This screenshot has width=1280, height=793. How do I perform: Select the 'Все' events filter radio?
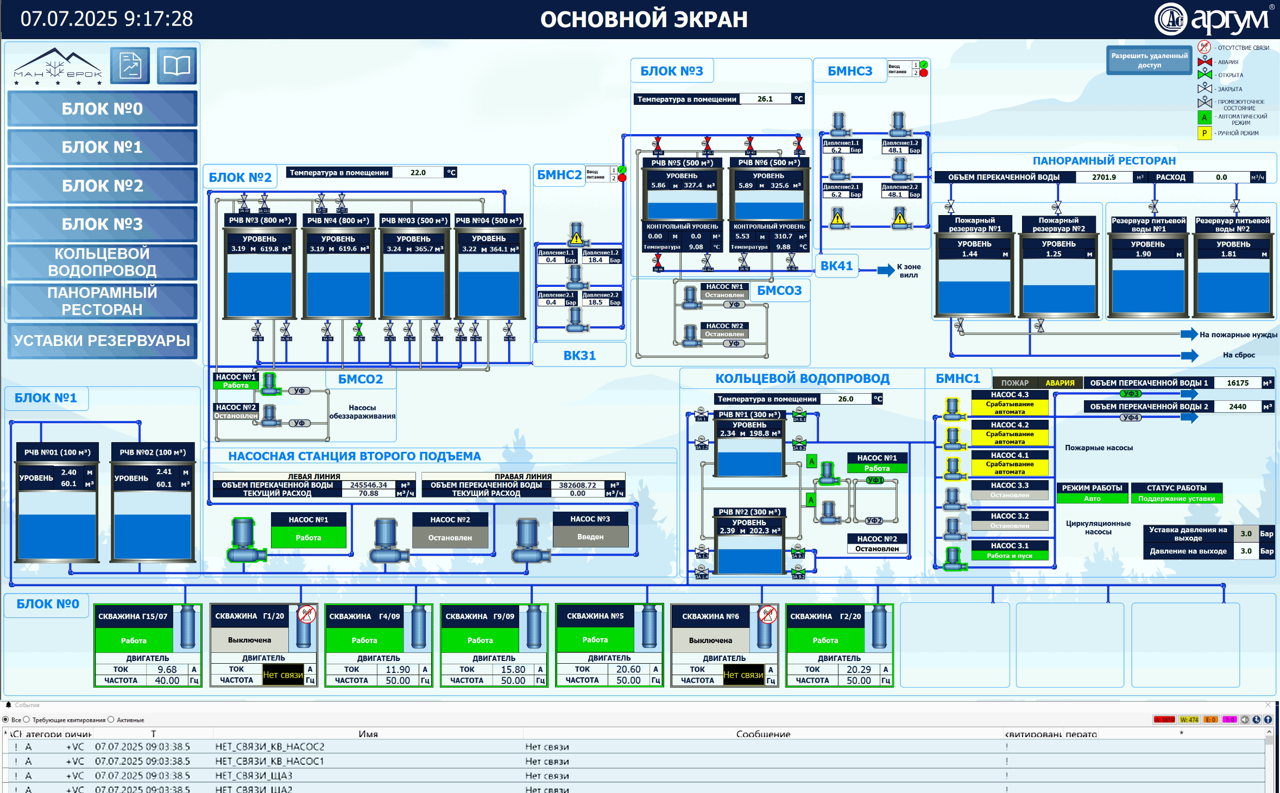[6, 720]
